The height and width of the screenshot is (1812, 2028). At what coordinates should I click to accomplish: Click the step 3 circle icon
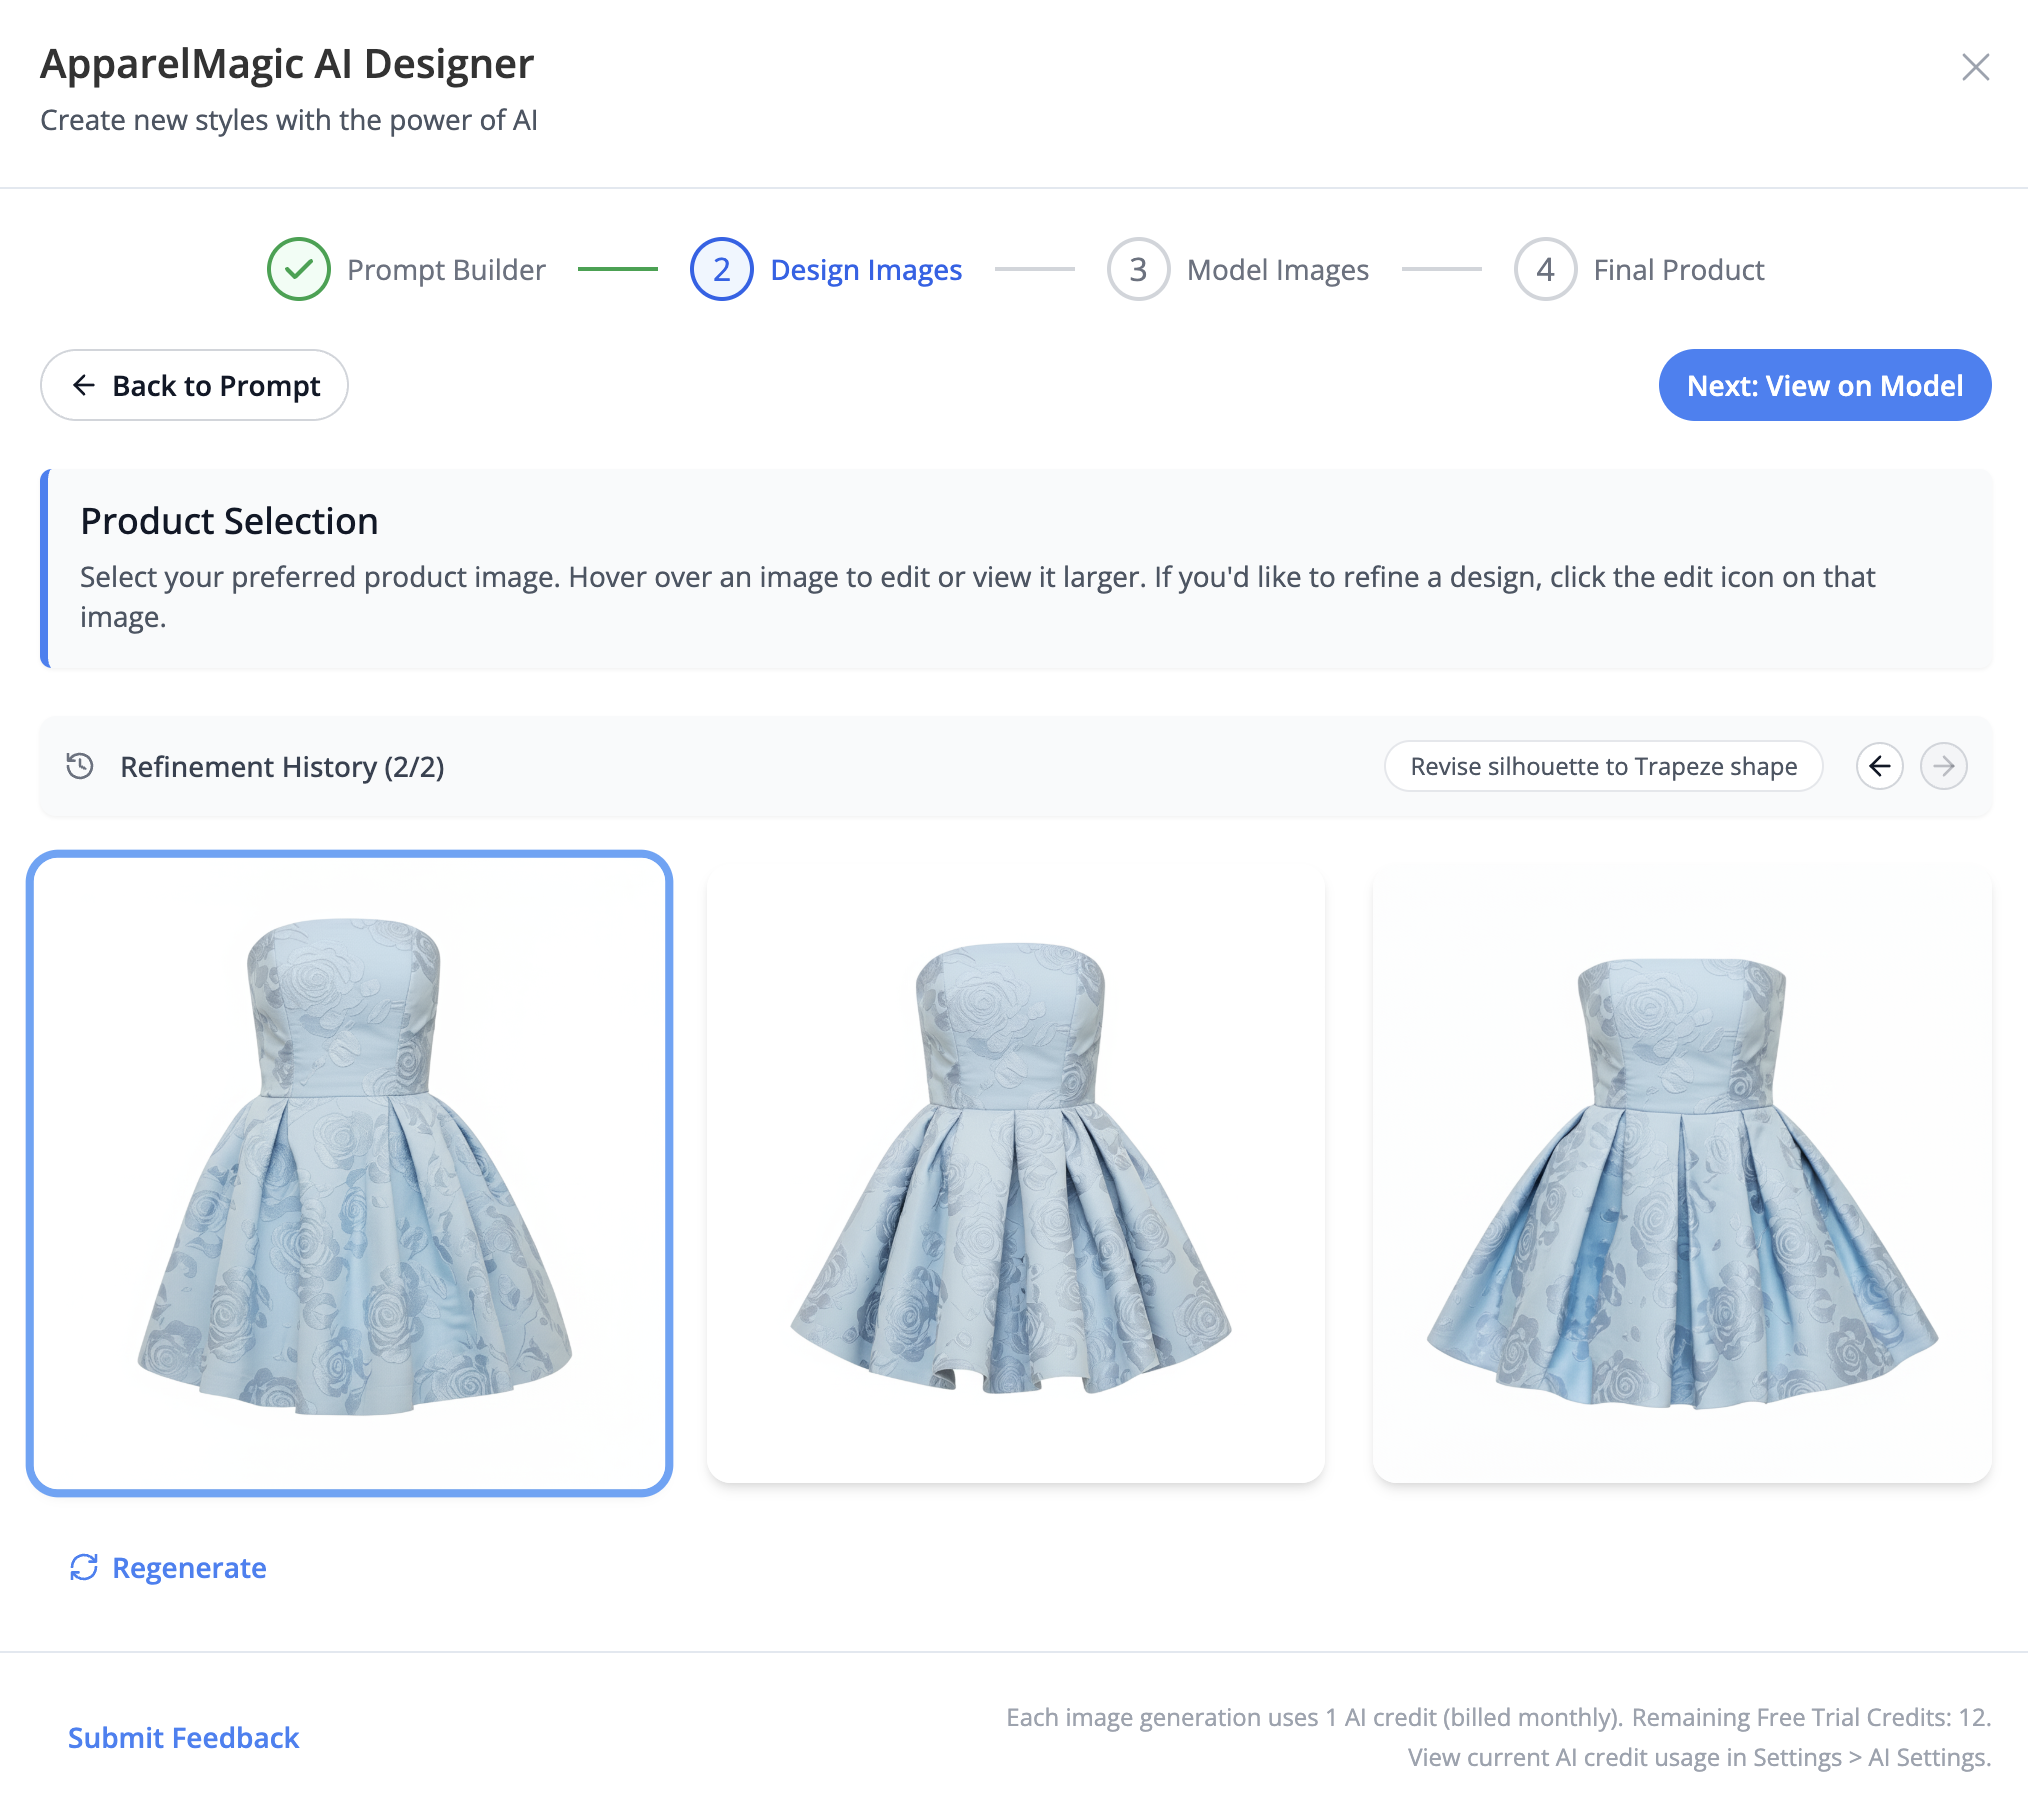(x=1138, y=269)
